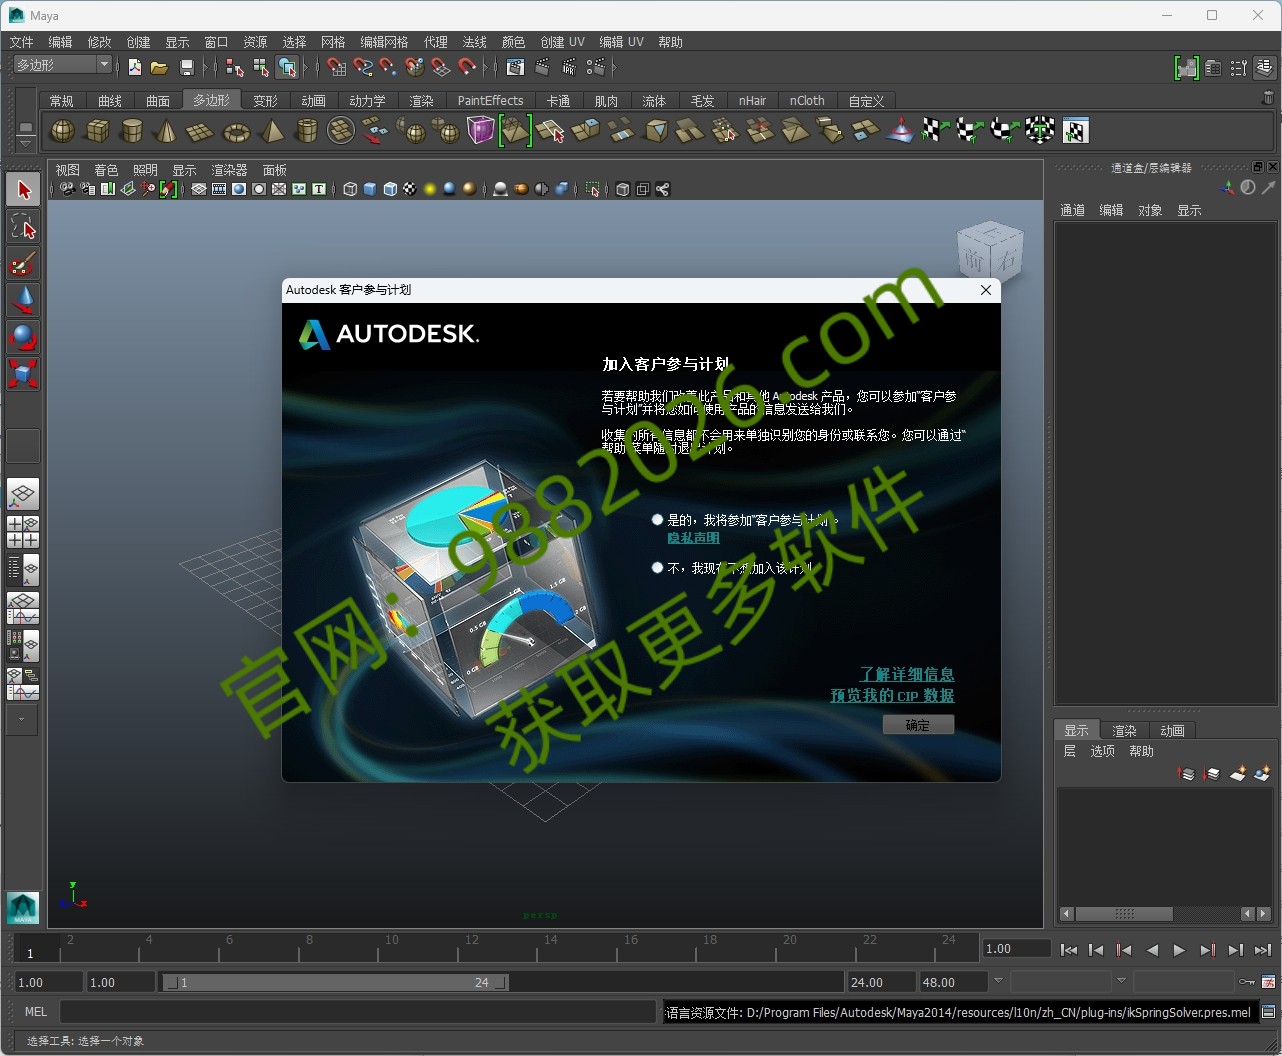Open the 着色 viewport panel menu
Viewport: 1282px width, 1056px height.
click(105, 170)
